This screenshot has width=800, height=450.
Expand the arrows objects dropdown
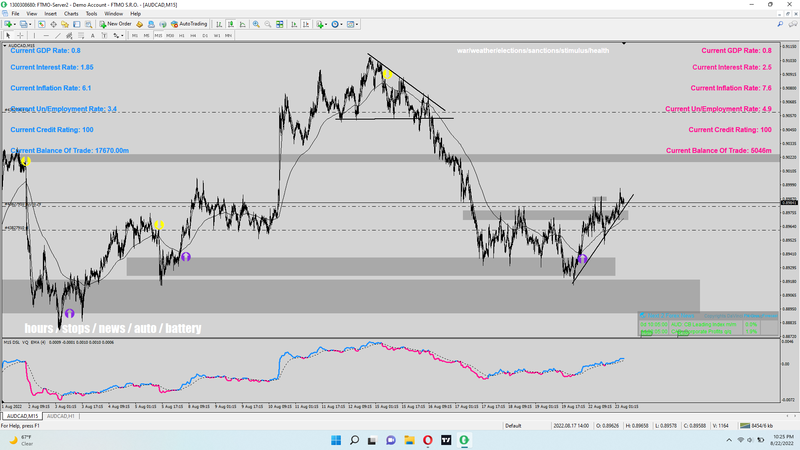coord(120,35)
